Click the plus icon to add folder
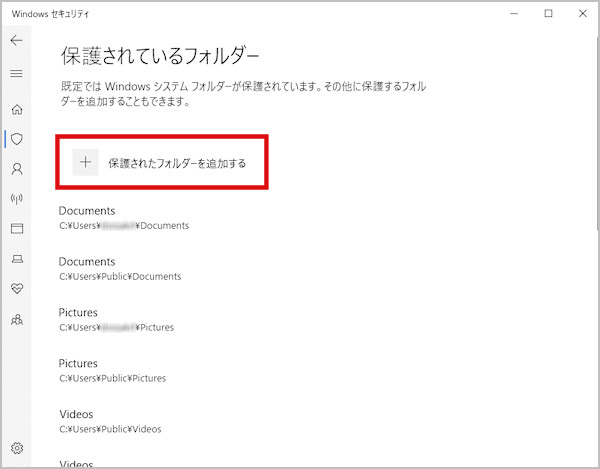Viewport: 600px width, 469px height. [x=85, y=162]
